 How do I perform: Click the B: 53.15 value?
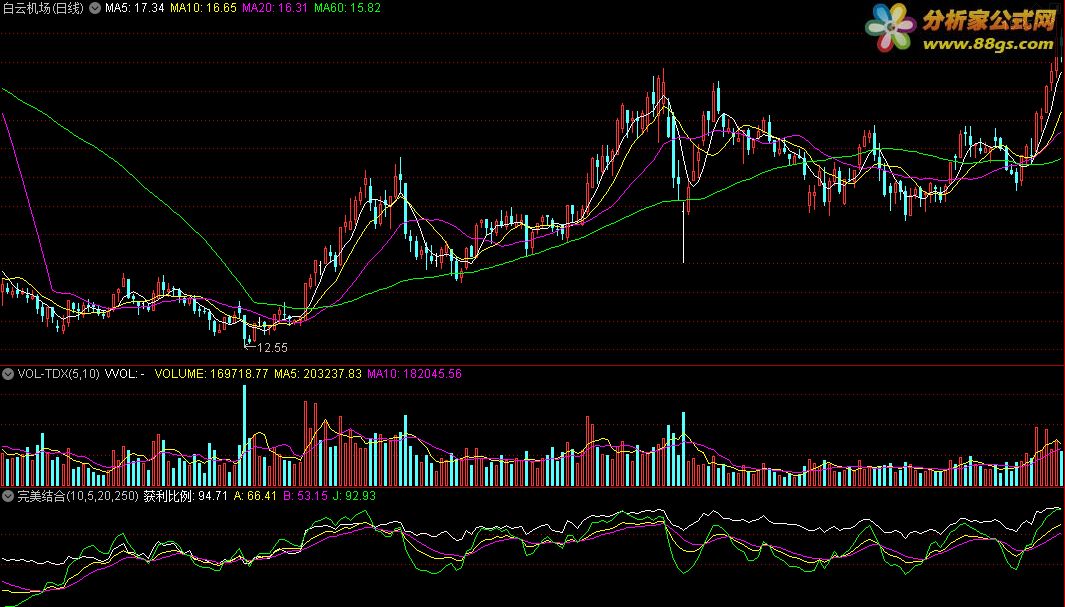[305, 496]
